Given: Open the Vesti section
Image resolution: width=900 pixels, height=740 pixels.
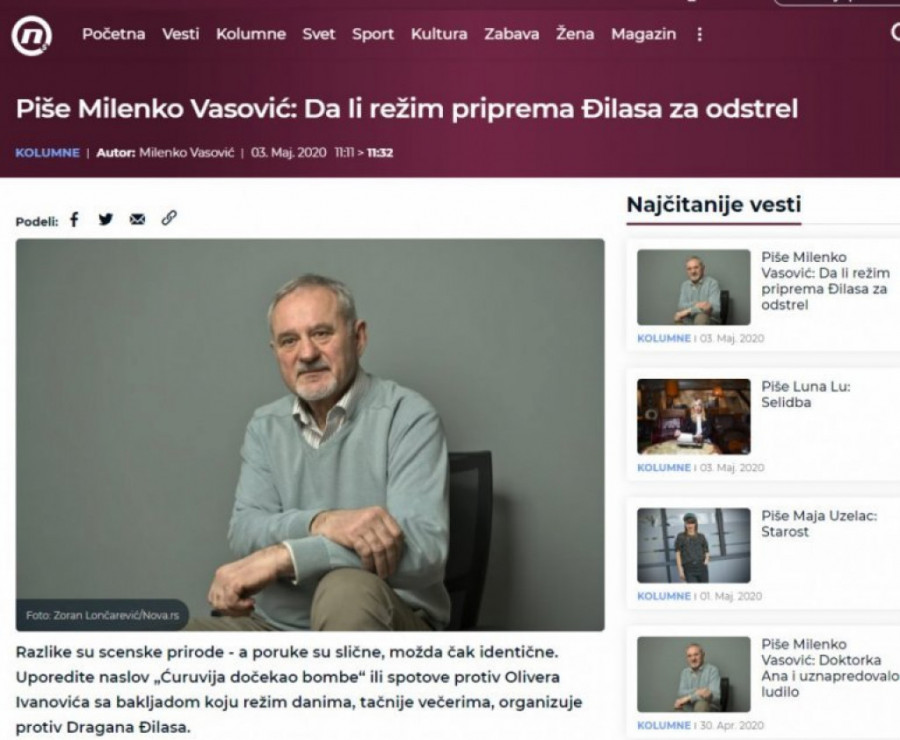Looking at the screenshot, I should 180,34.
